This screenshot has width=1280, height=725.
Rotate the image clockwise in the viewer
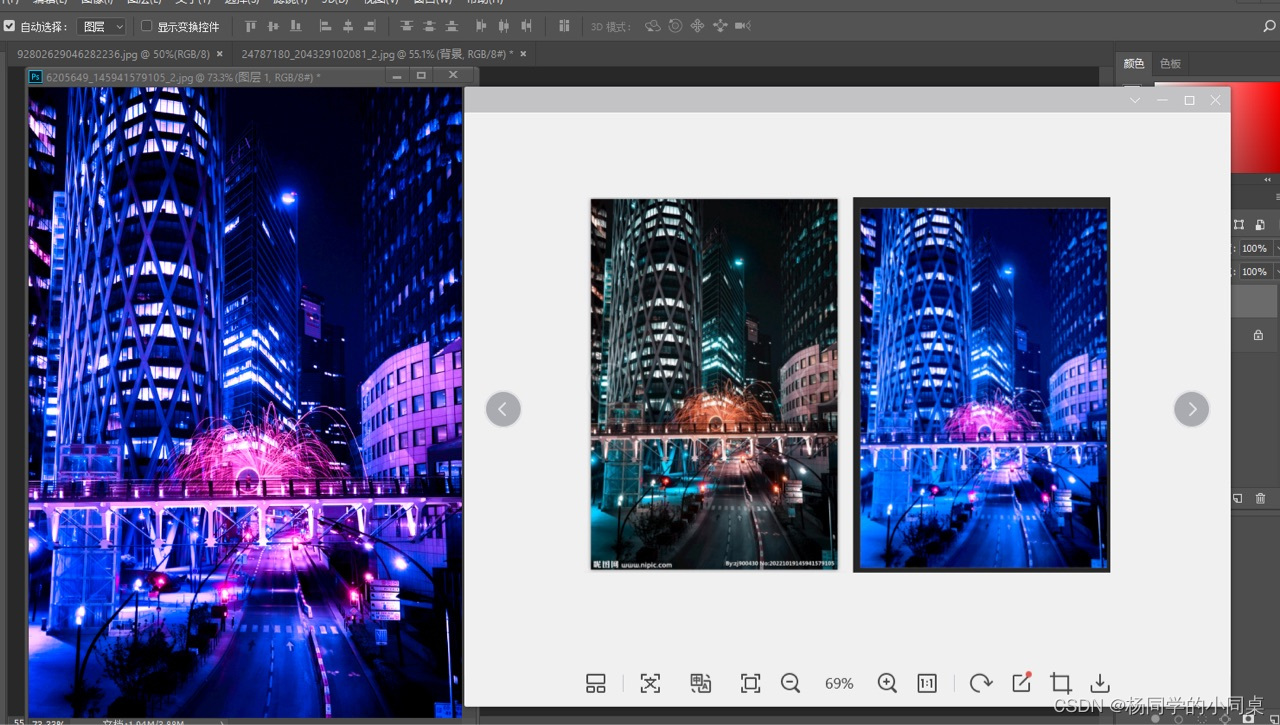pyautogui.click(x=981, y=683)
